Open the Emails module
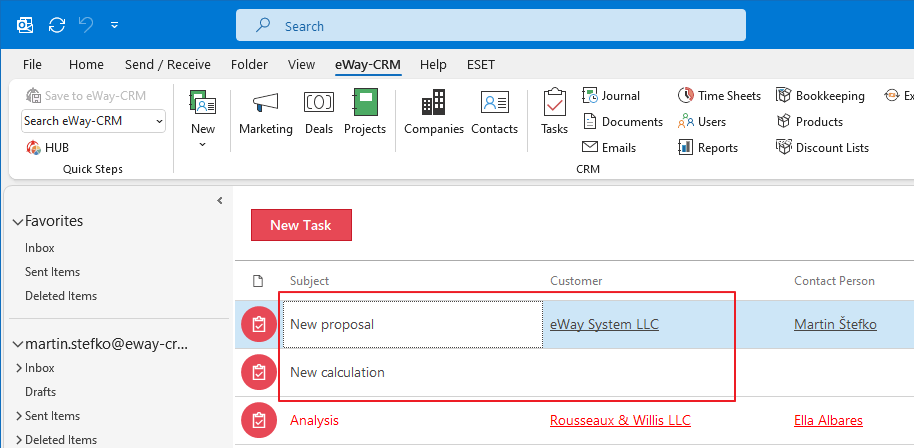This screenshot has width=914, height=448. [609, 148]
